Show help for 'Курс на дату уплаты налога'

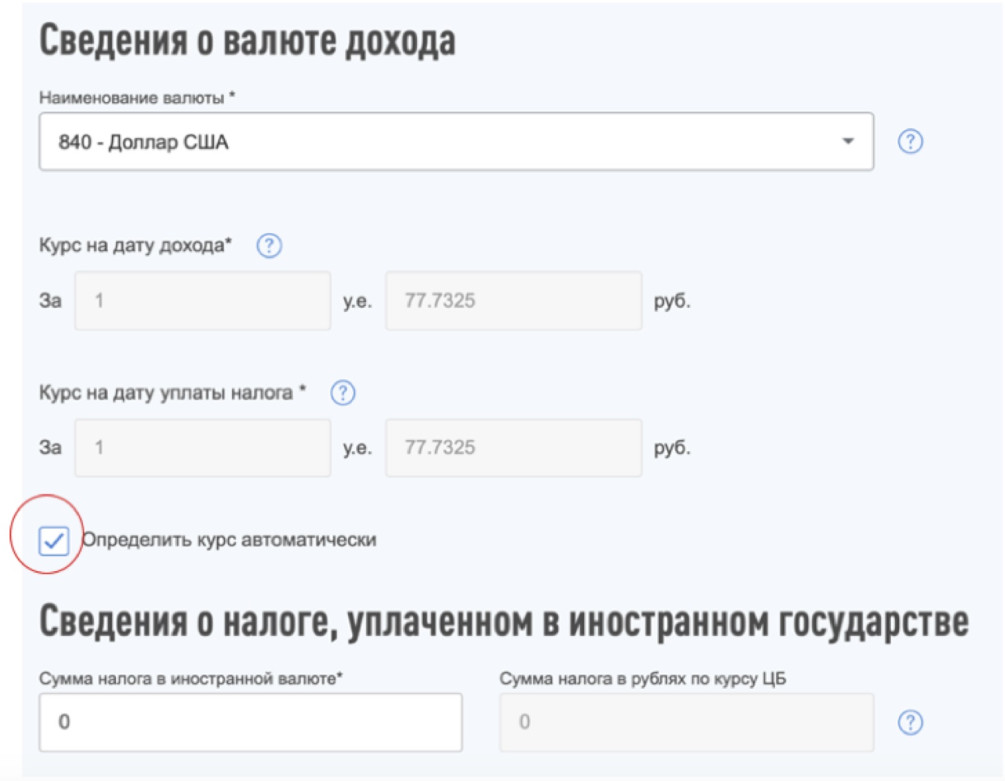[343, 393]
